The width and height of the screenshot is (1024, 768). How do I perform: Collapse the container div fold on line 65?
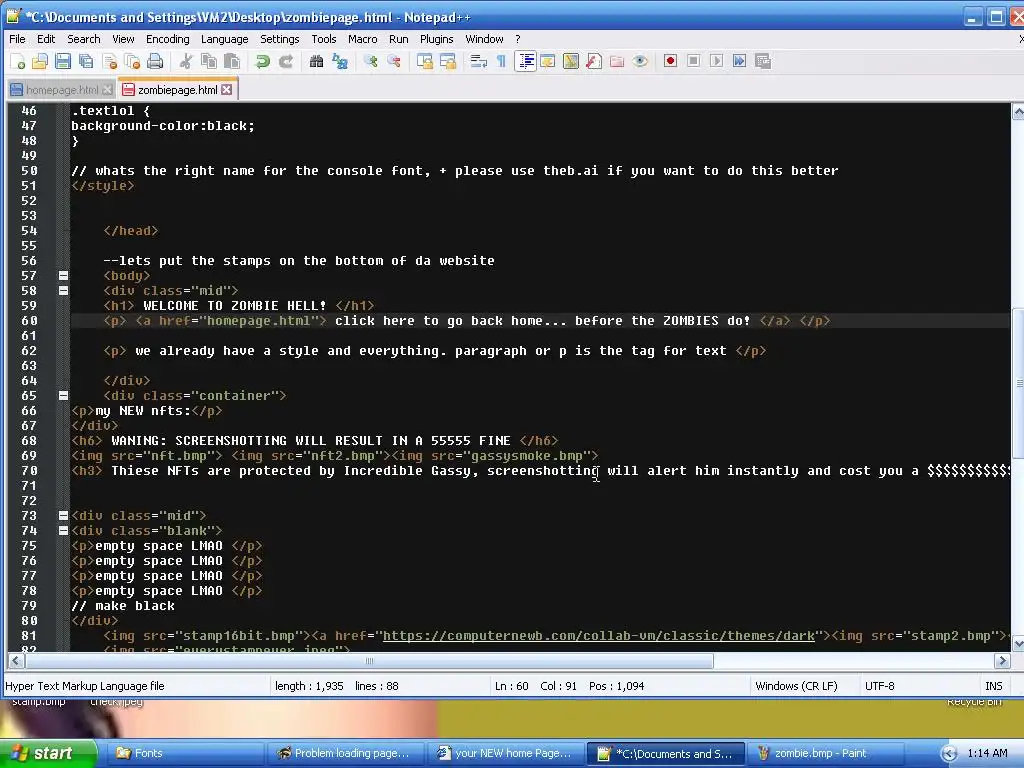click(x=63, y=396)
